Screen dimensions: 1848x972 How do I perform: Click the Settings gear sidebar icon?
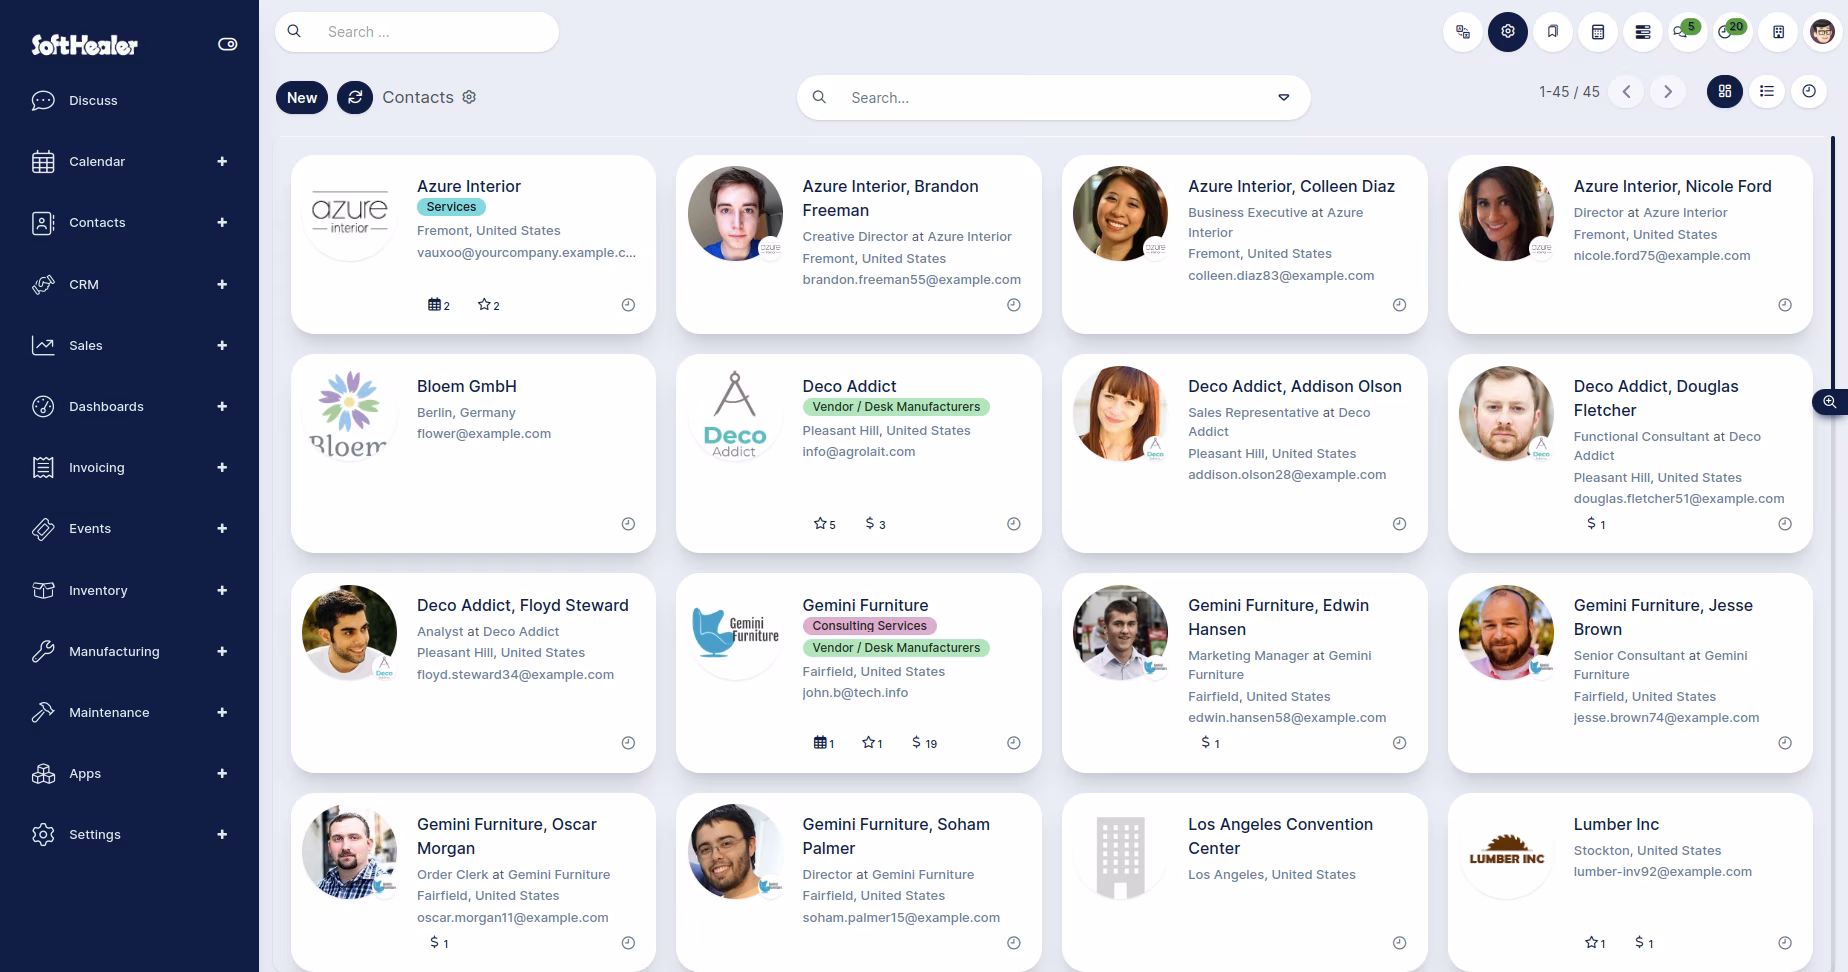(x=43, y=834)
